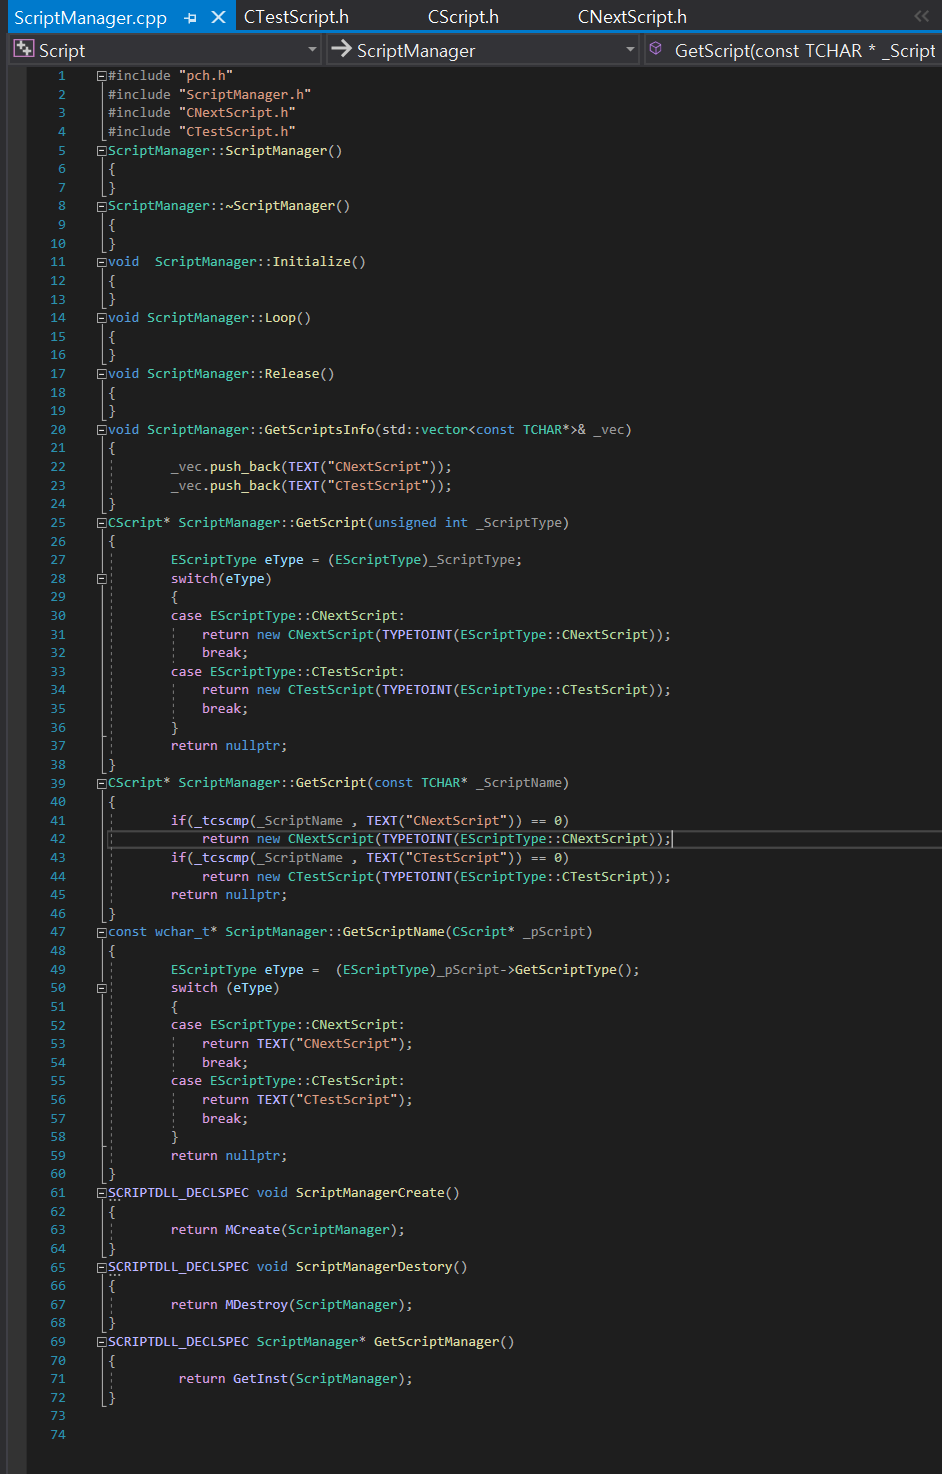Click MDestroy macro on line 67
The height and width of the screenshot is (1474, 942).
[x=256, y=1305]
